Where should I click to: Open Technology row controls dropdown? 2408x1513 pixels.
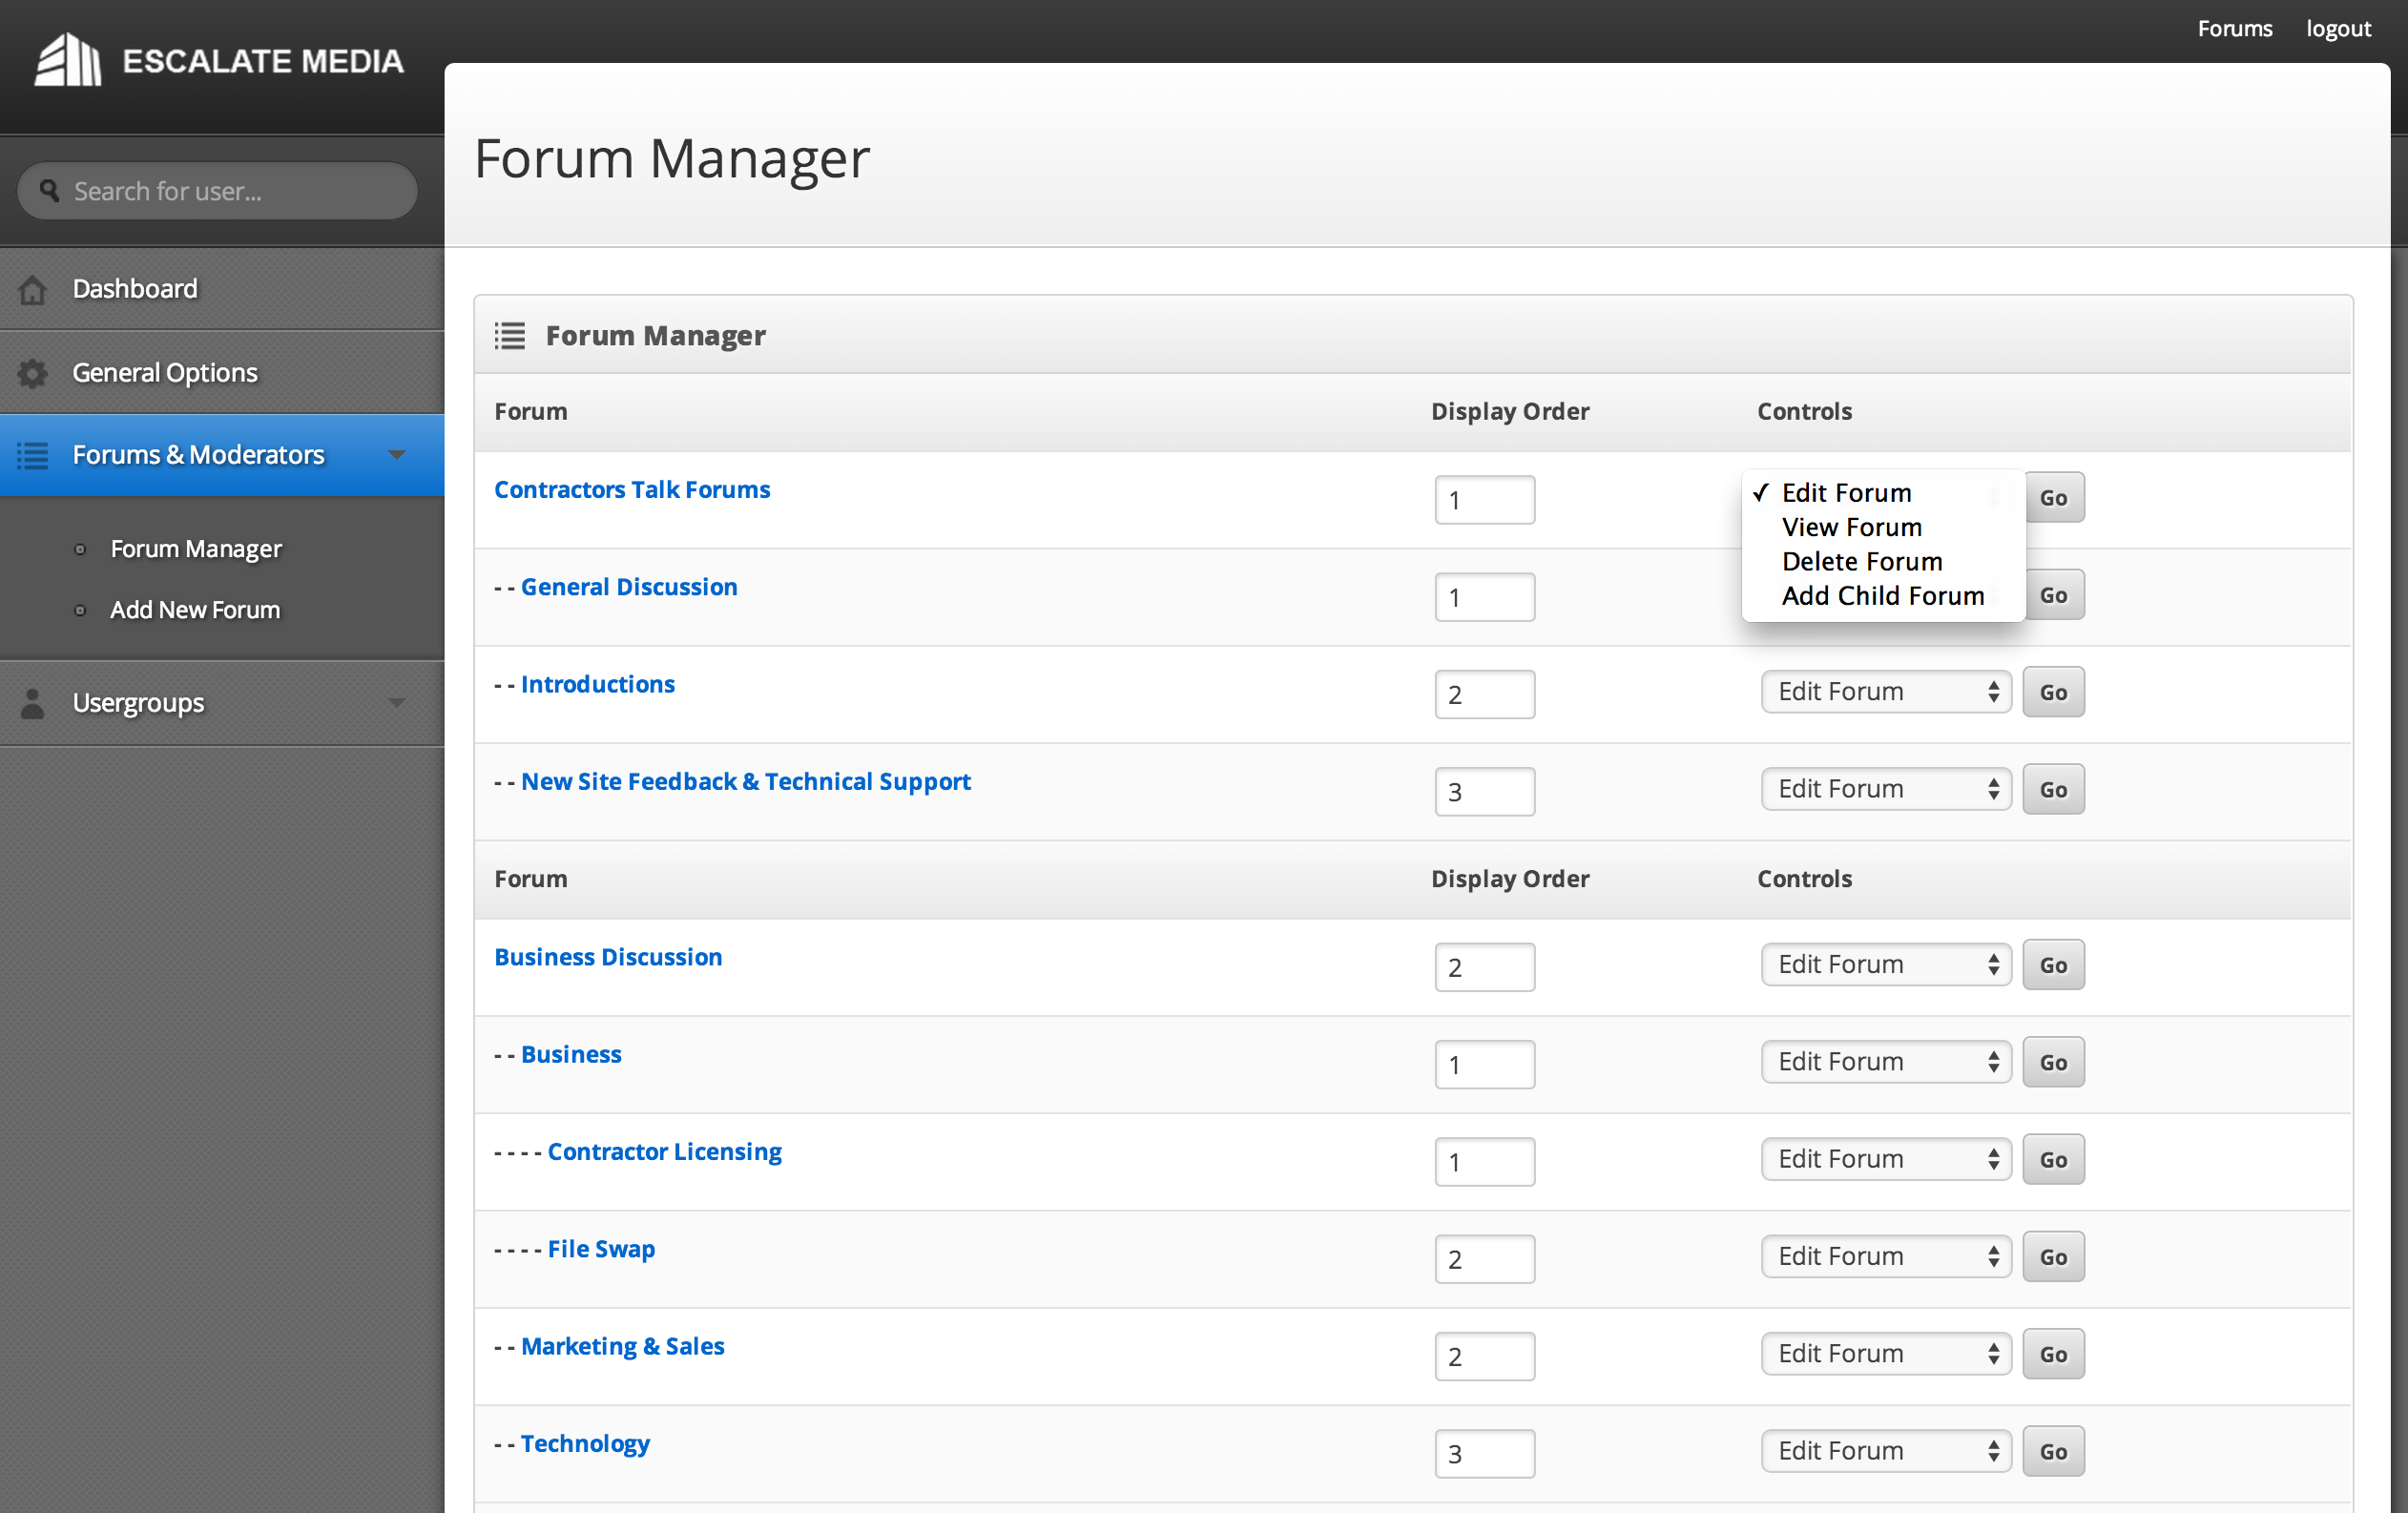(x=1885, y=1451)
